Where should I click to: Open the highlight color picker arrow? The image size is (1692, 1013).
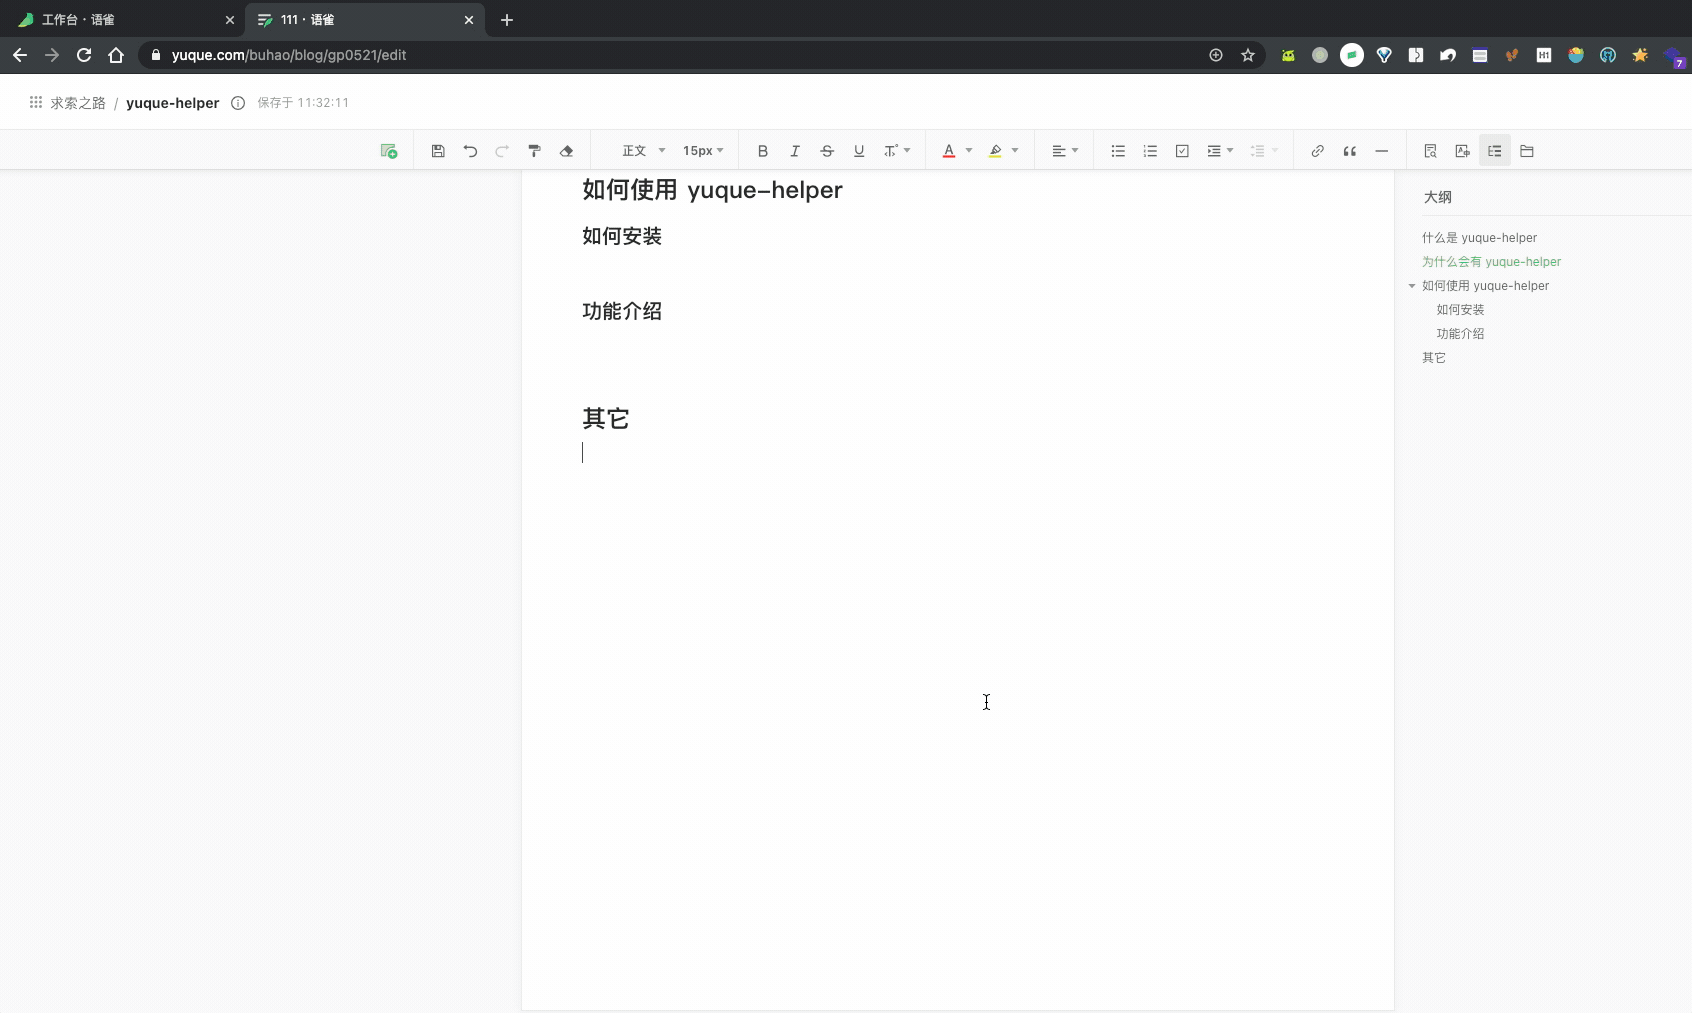coord(1015,151)
